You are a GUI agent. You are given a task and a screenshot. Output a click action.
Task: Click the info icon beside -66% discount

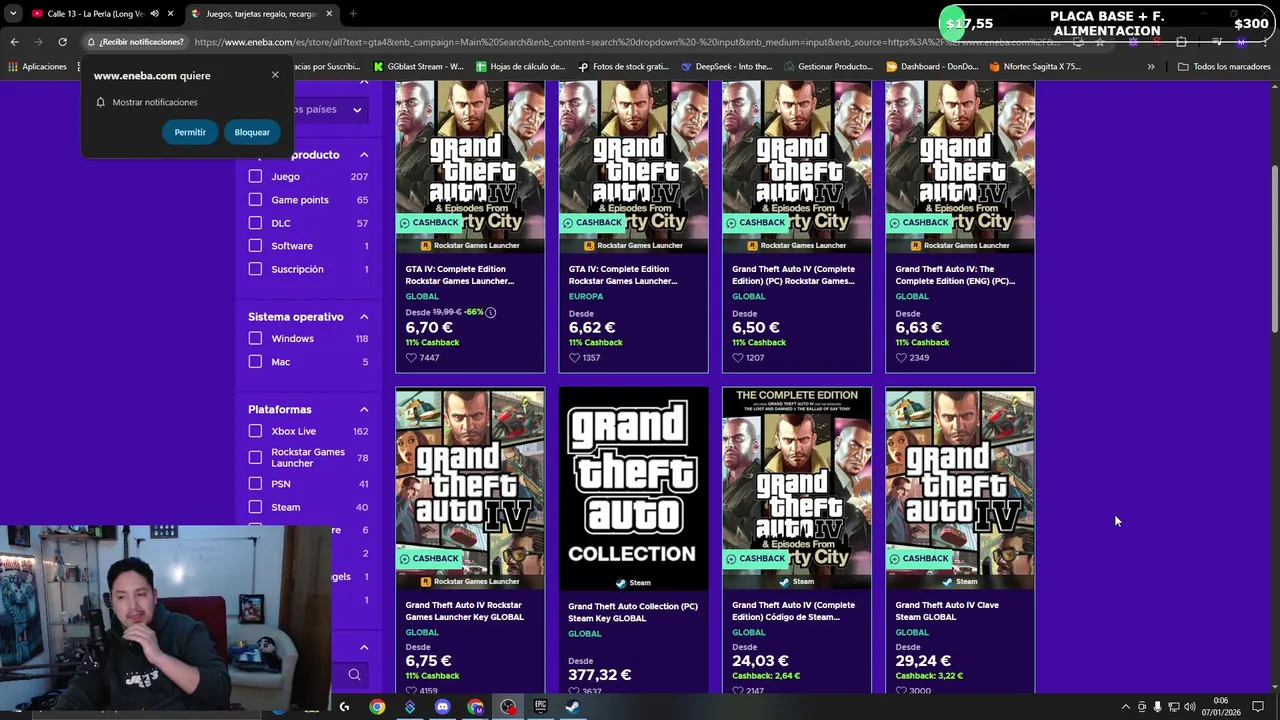click(x=491, y=312)
